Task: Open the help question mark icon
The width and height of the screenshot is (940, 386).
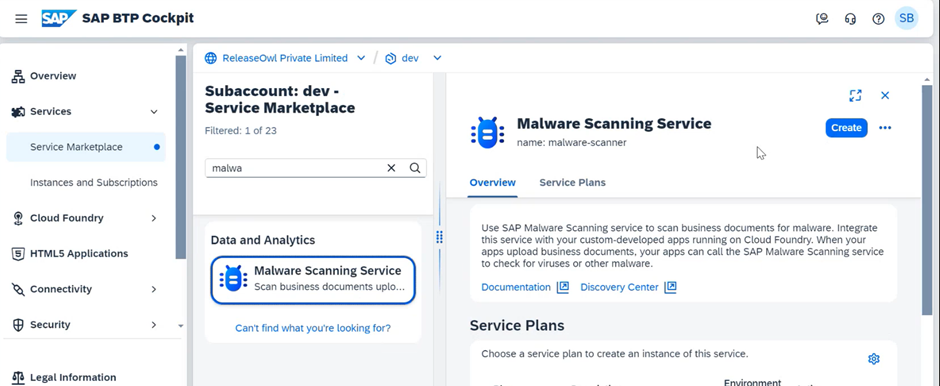Action: click(878, 19)
